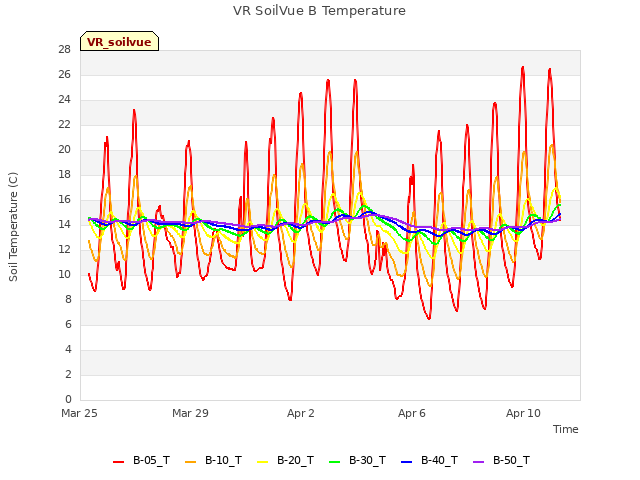Click the 28 y-axis tick label
Screen dimensions: 640x480
point(64,50)
